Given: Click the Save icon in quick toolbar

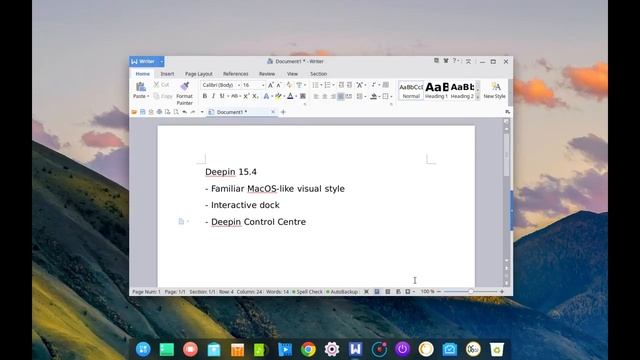Looking at the screenshot, I should (x=142, y=112).
